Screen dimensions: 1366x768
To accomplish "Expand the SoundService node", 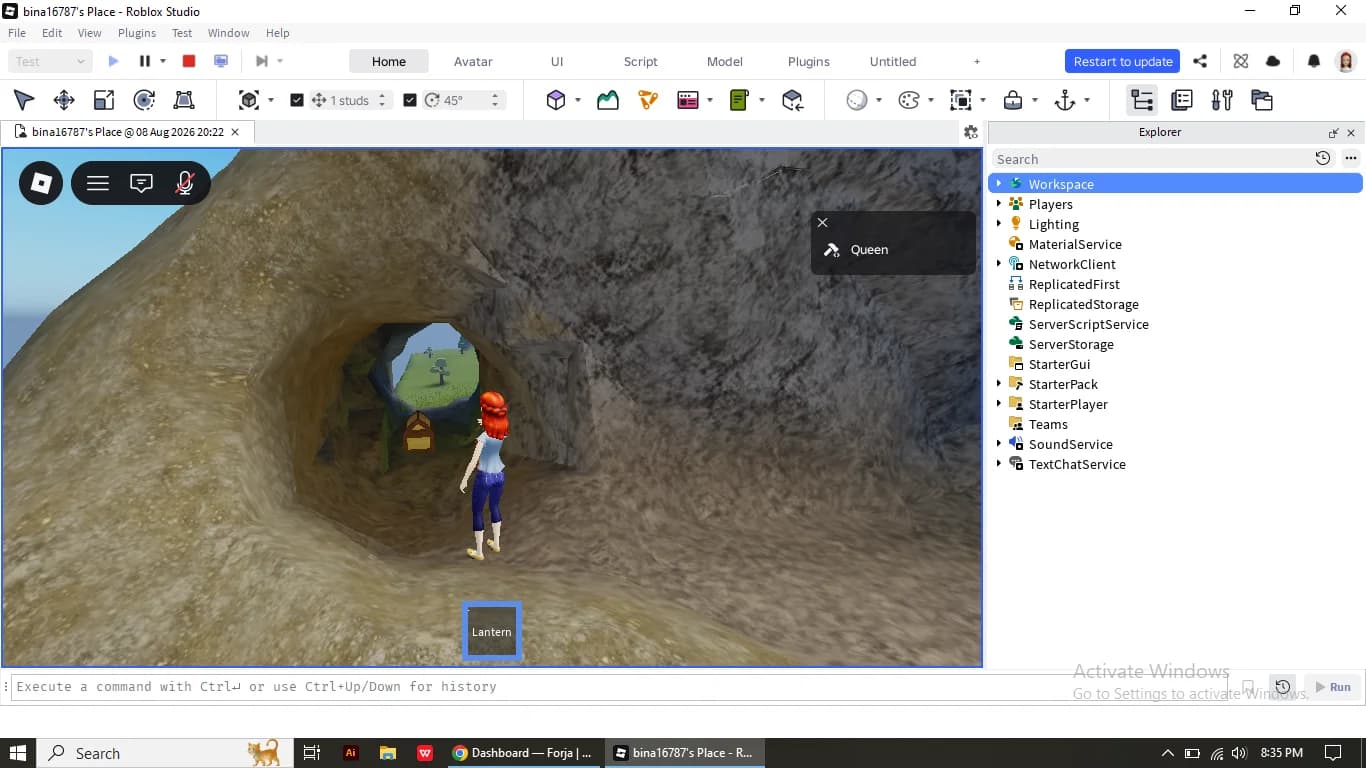I will [x=998, y=444].
